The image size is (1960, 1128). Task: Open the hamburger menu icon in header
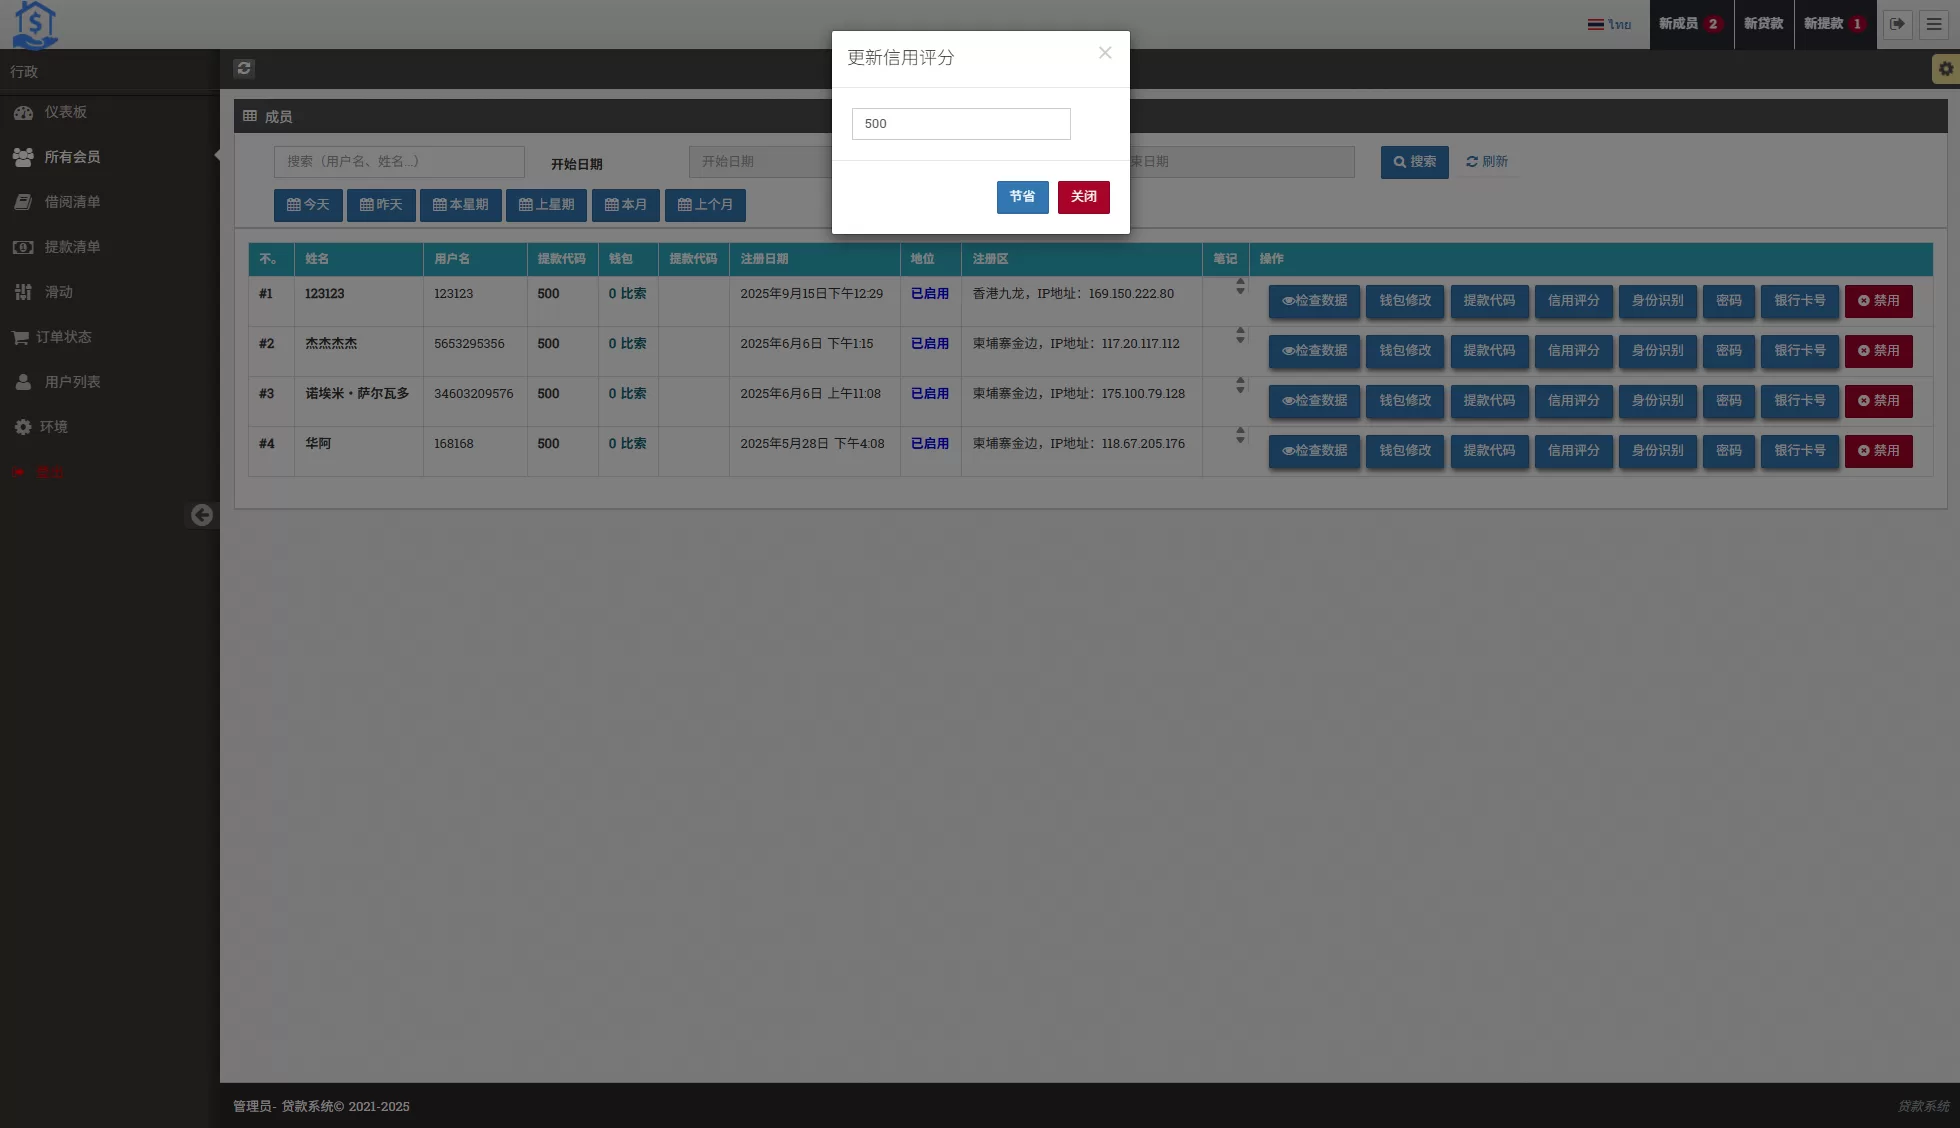[x=1934, y=24]
